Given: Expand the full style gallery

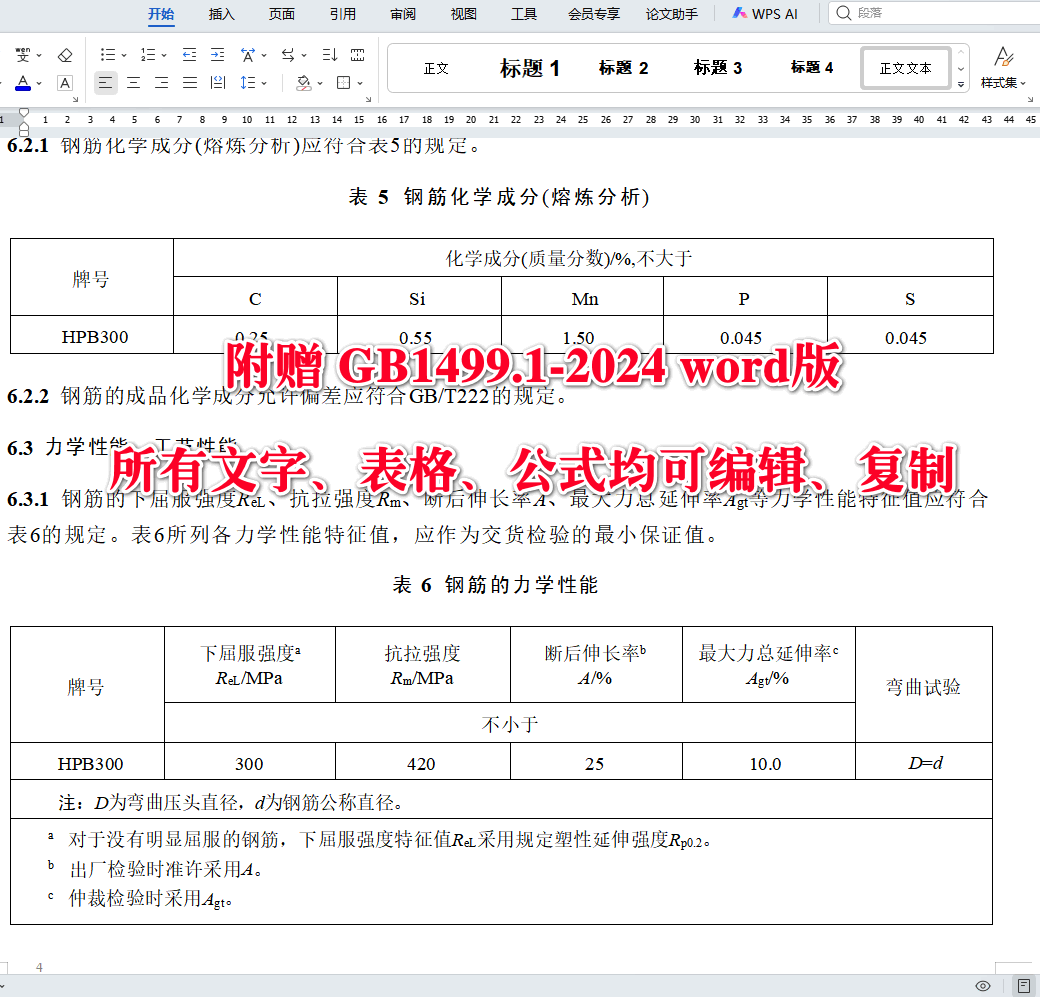Looking at the screenshot, I should coord(960,84).
